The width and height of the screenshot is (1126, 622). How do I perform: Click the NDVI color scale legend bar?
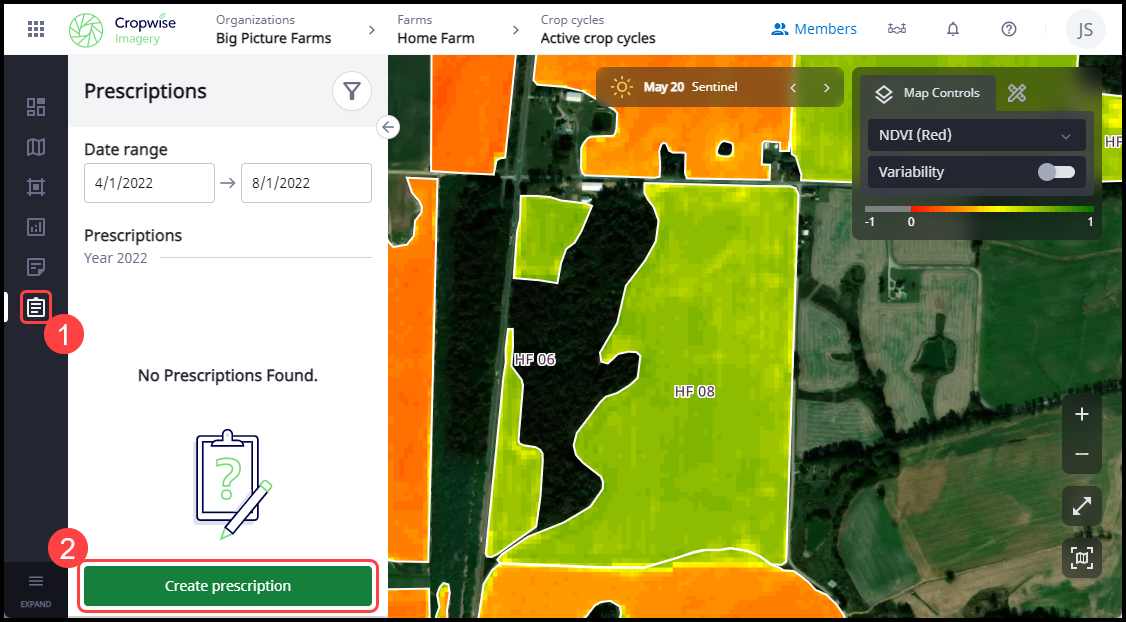coord(980,209)
